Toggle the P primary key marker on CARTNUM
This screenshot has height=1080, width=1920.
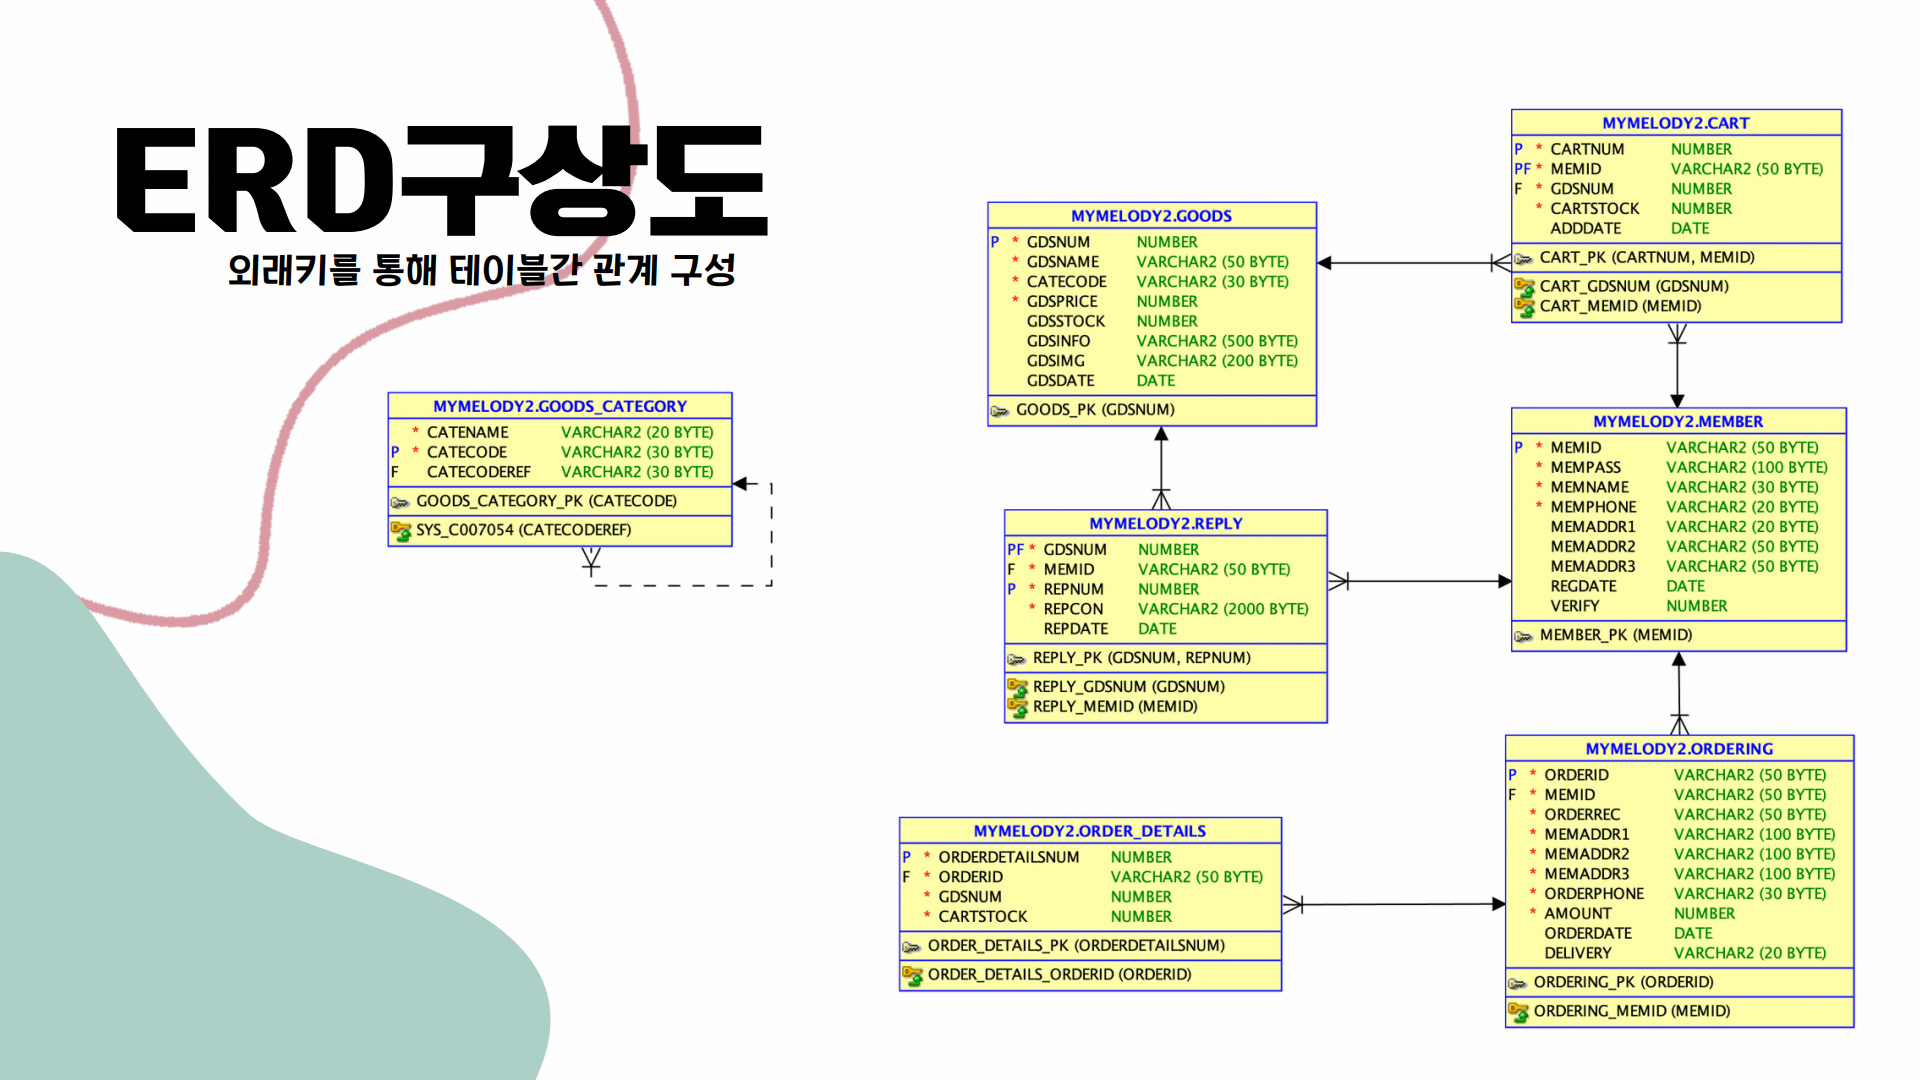click(x=1516, y=148)
